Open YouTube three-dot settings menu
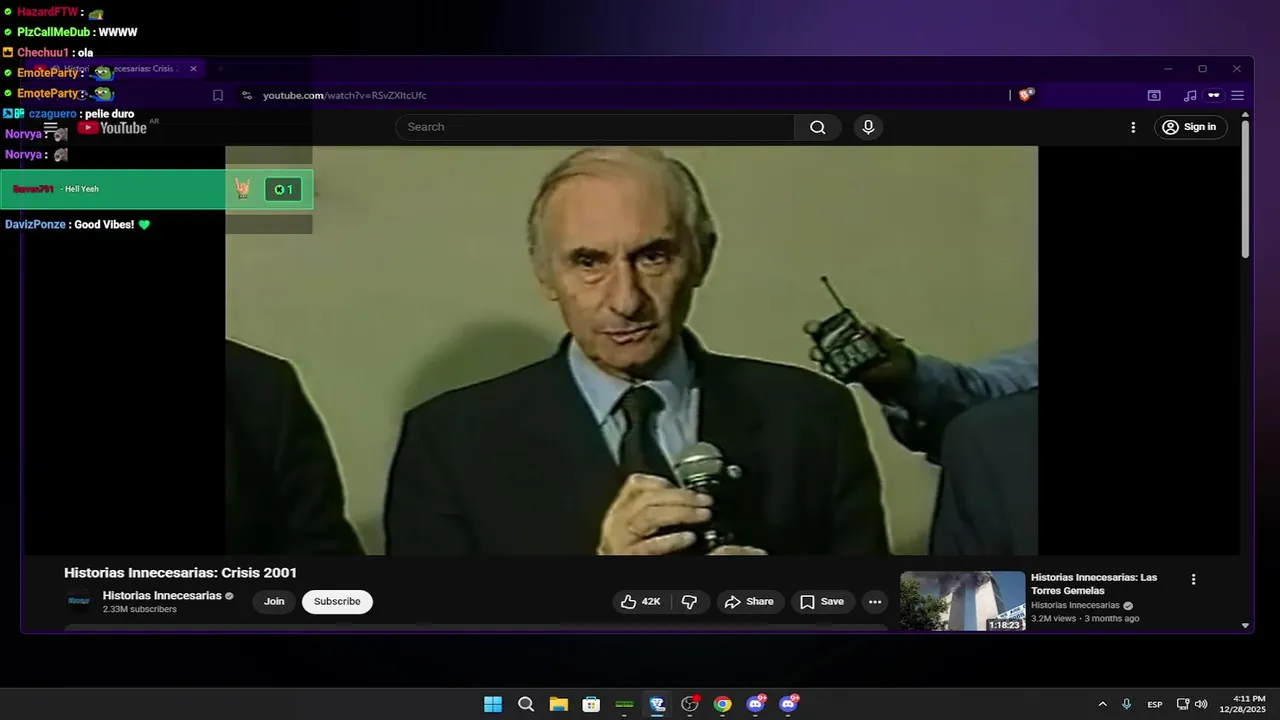 coord(1133,127)
